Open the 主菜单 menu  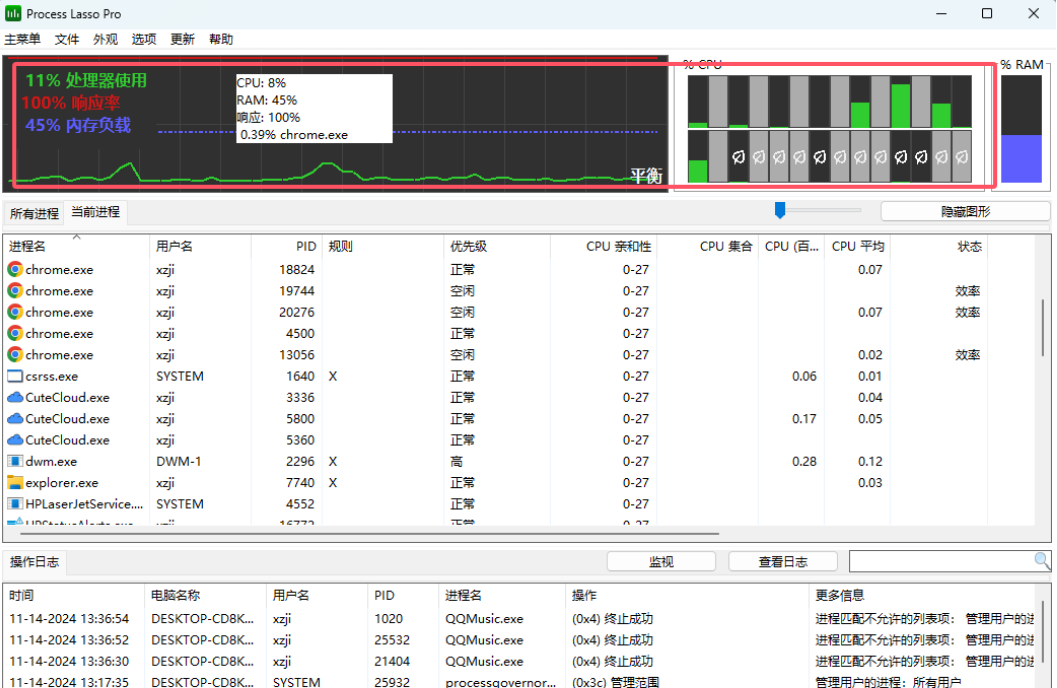(x=23, y=40)
